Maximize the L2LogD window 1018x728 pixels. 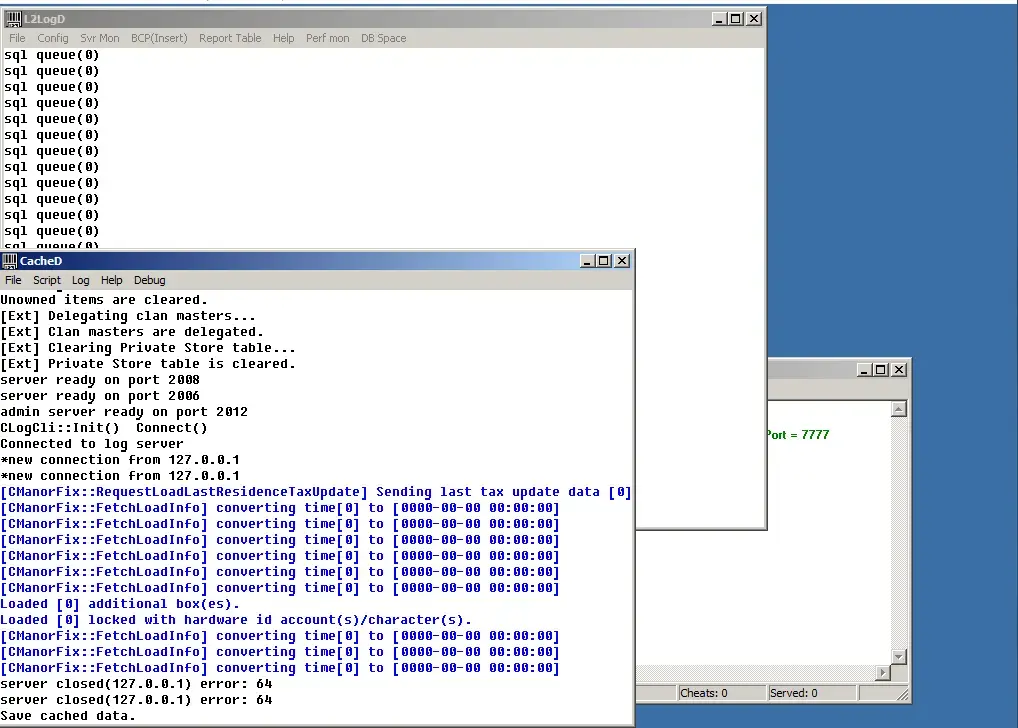(736, 19)
